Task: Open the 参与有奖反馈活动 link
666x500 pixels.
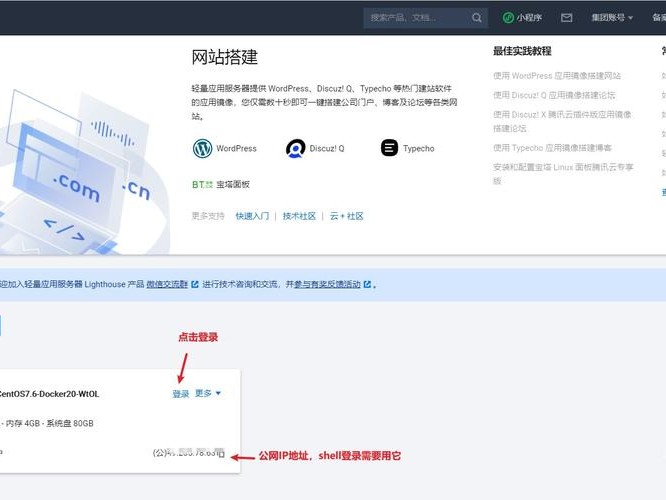Action: 327,284
